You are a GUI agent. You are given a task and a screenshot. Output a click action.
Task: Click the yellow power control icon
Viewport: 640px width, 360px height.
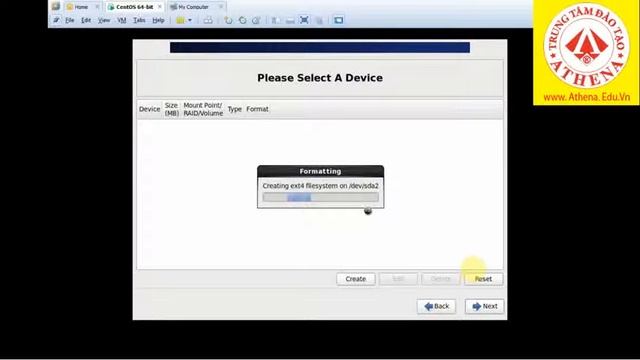tap(180, 20)
